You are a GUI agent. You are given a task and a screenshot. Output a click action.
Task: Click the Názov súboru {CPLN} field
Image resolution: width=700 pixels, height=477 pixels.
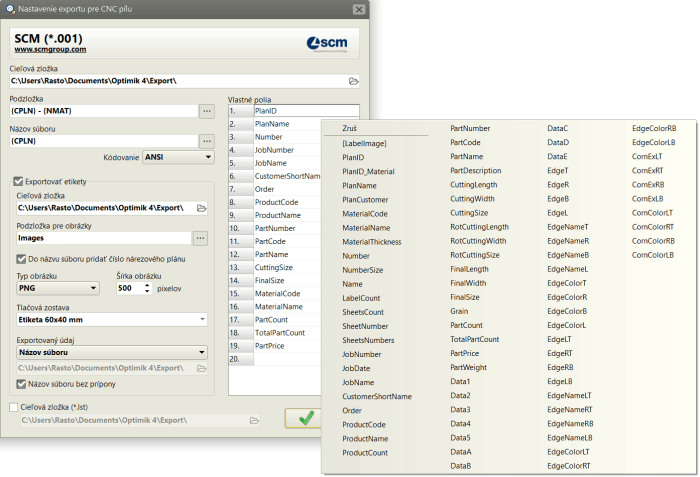(x=104, y=141)
